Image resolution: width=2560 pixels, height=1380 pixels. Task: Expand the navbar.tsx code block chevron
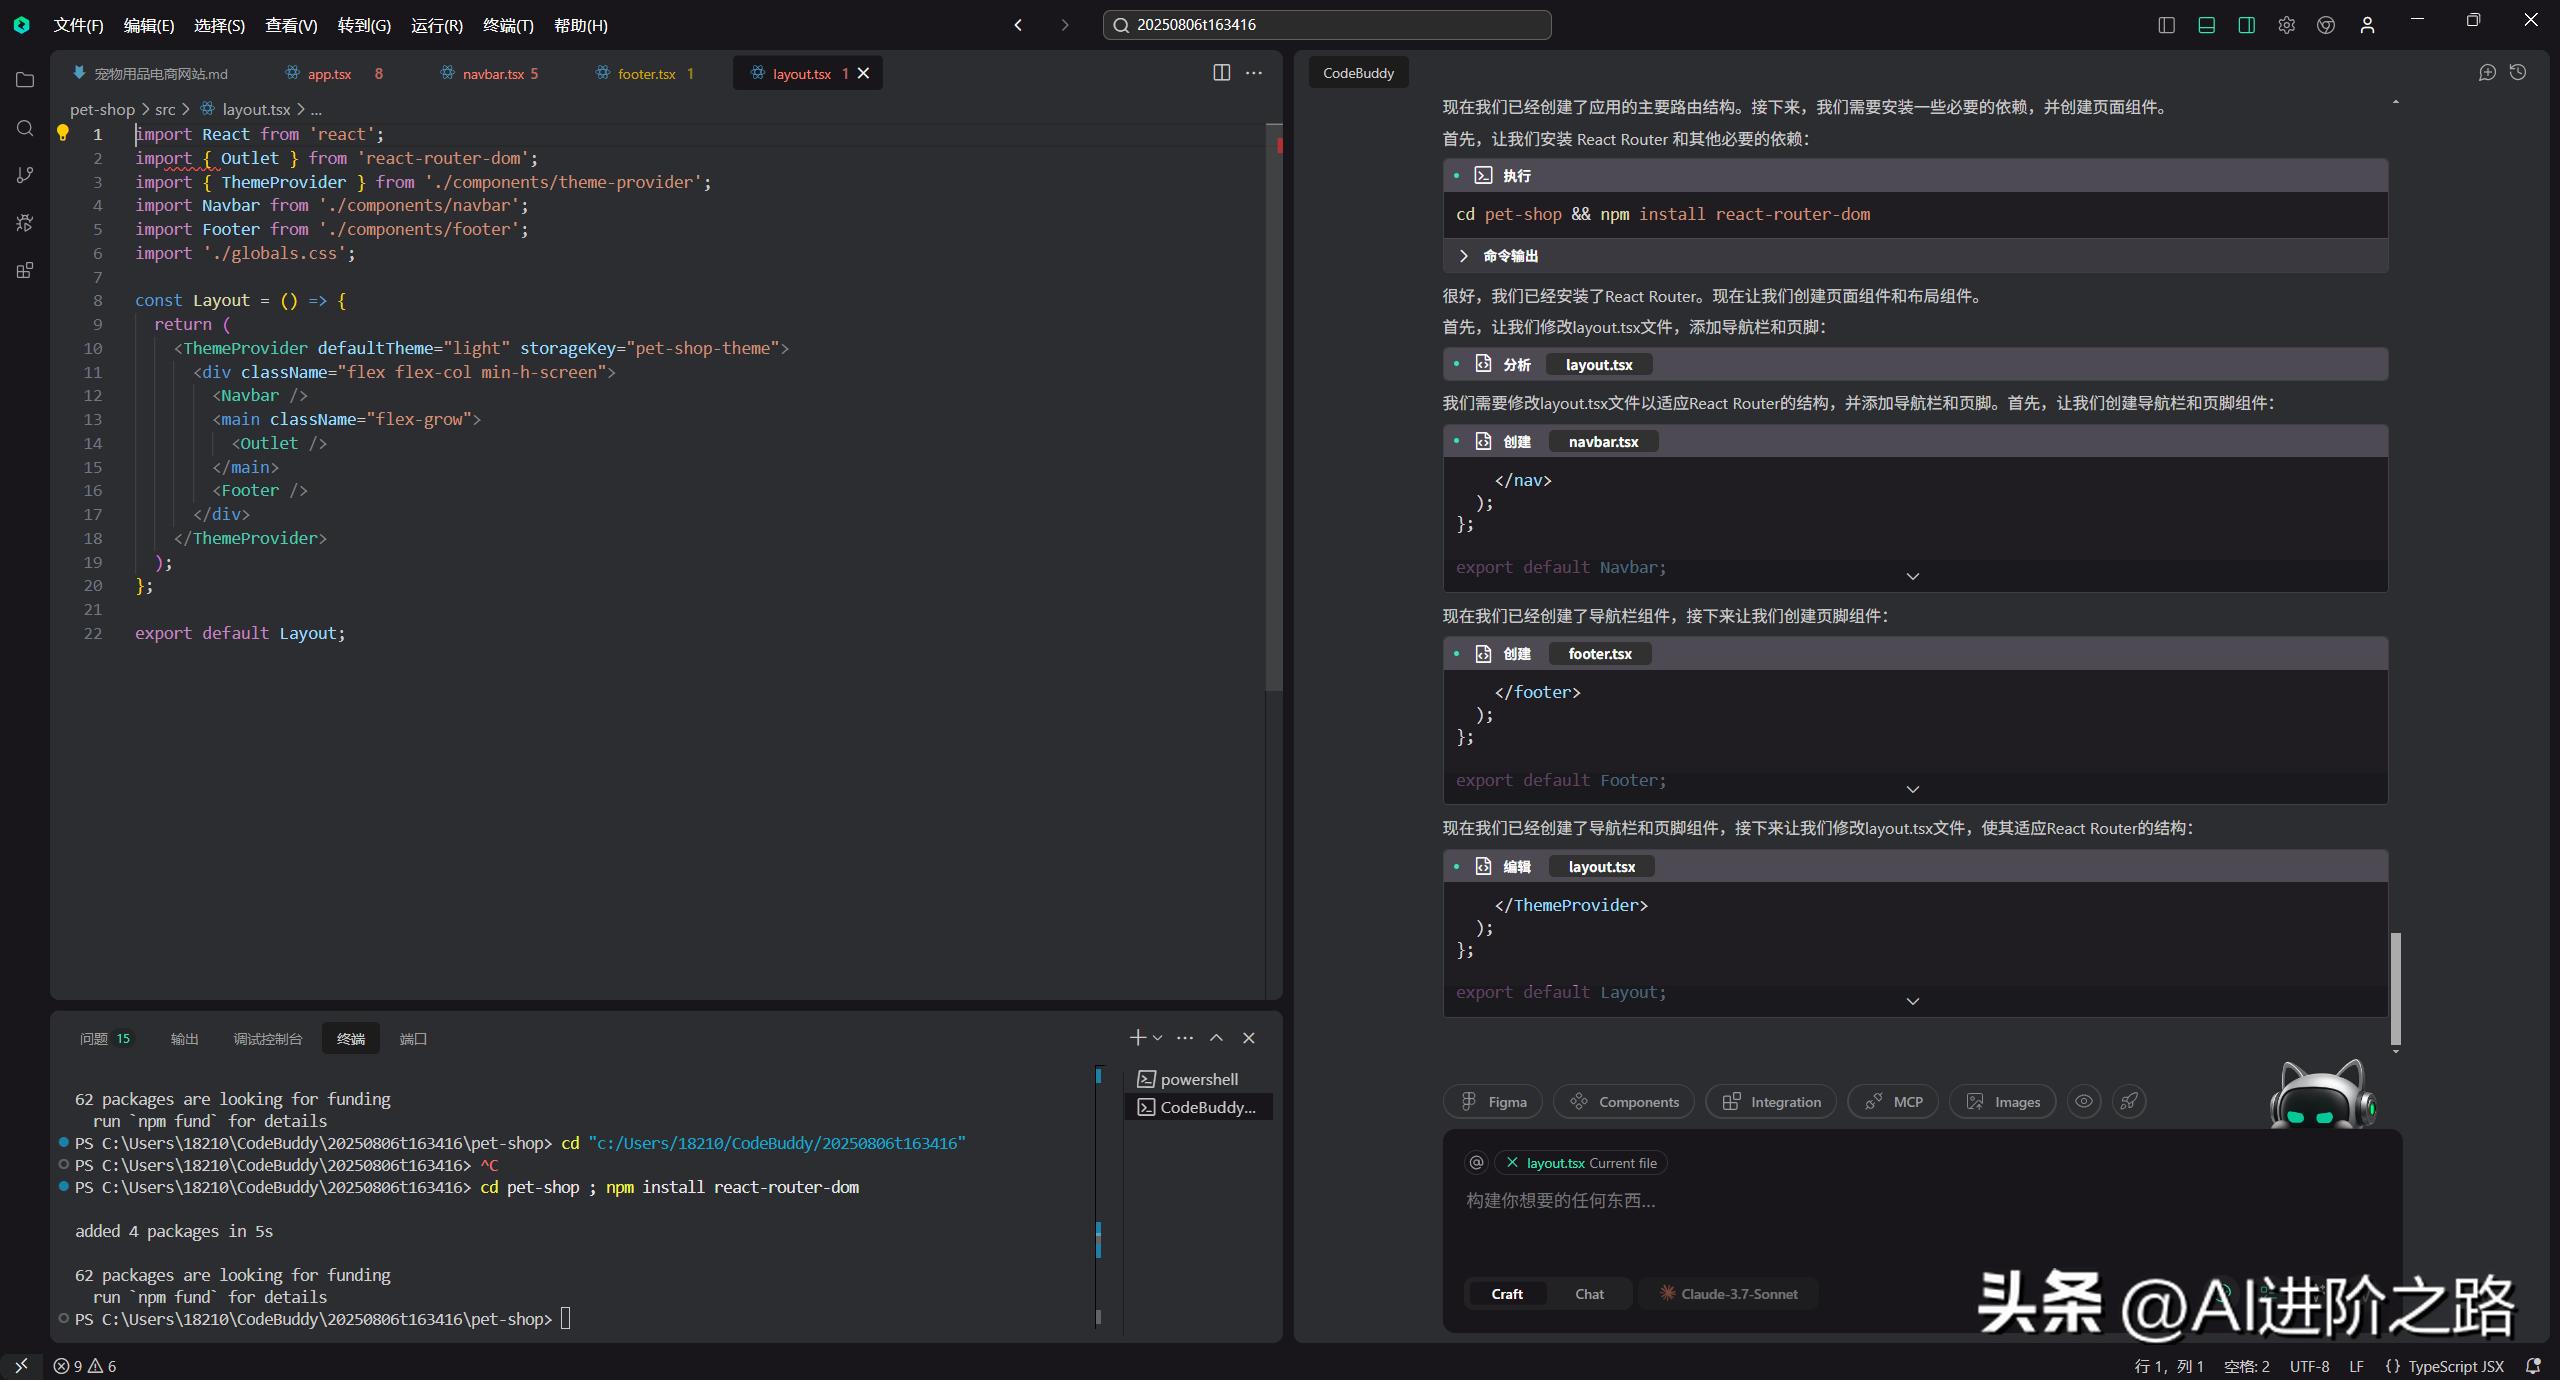(x=1912, y=577)
